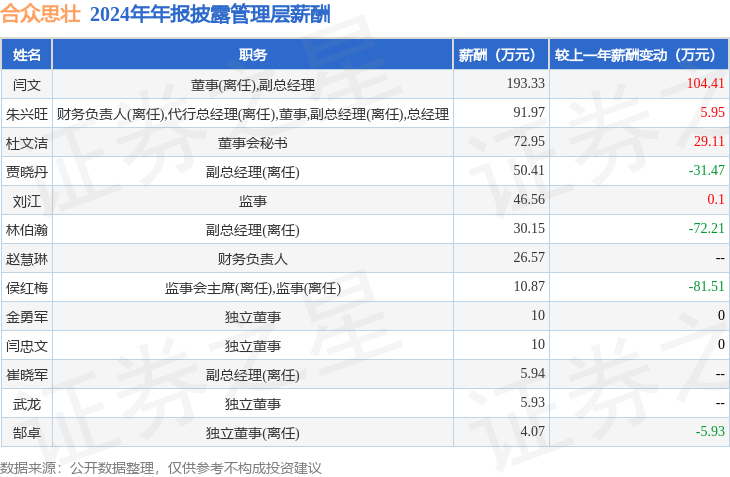Click the change value -5.93
Viewport: 730px width, 477px height.
click(x=710, y=431)
